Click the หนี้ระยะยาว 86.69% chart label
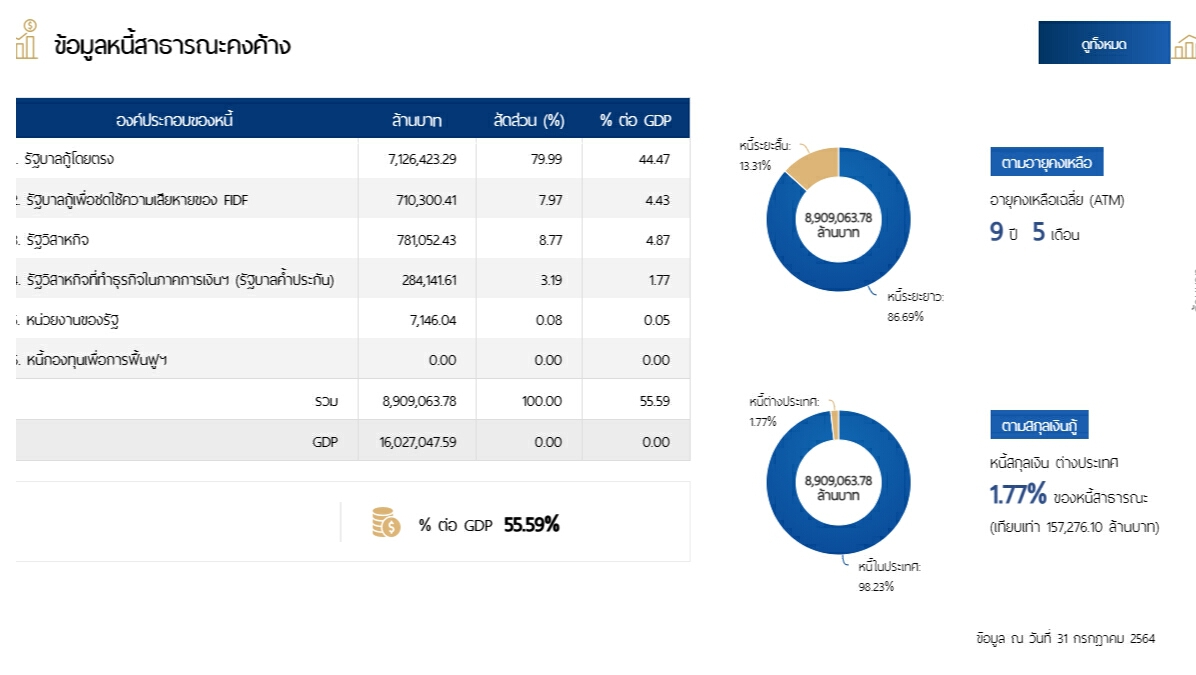This screenshot has height=675, width=1196. (915, 306)
